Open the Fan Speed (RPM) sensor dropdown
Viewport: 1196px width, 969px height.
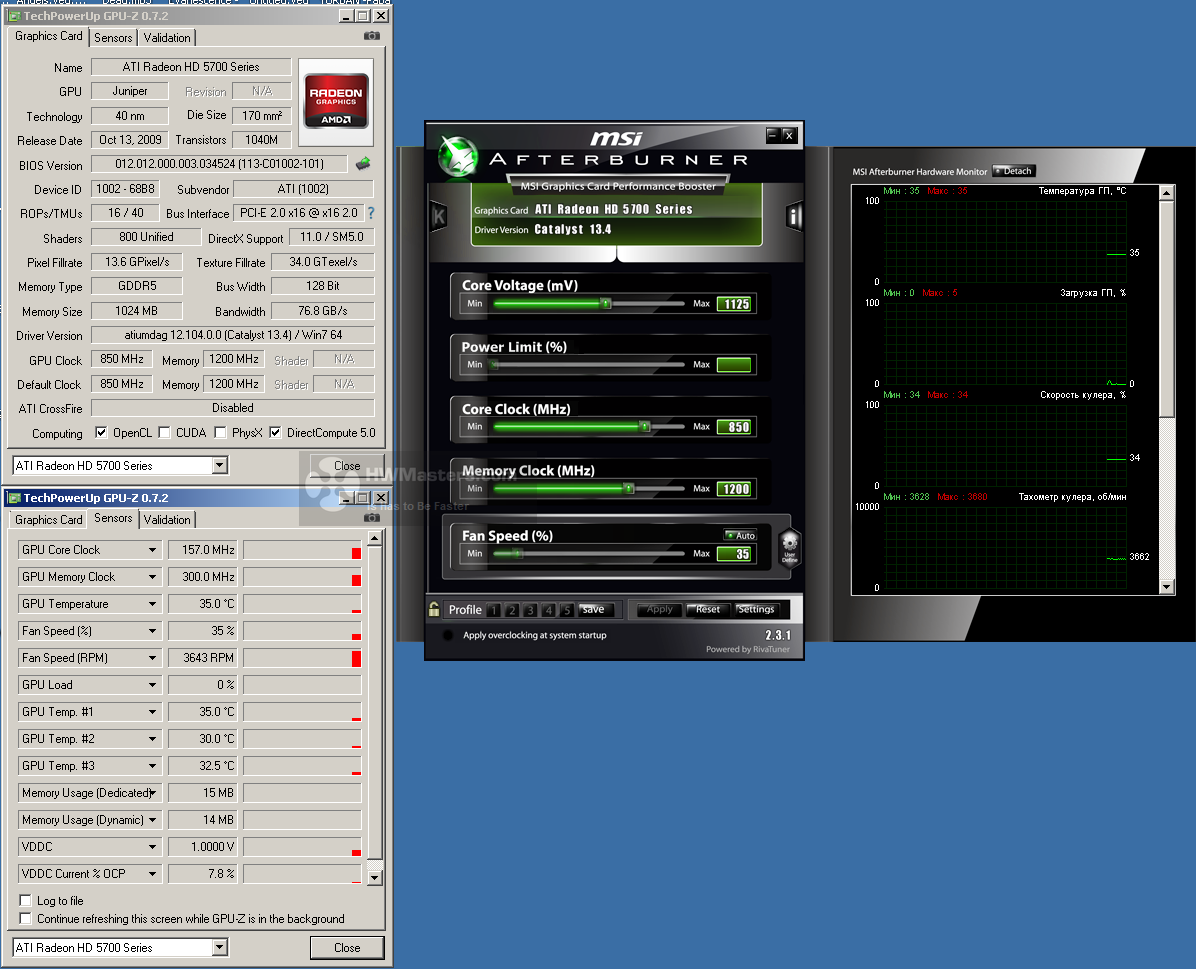click(153, 658)
